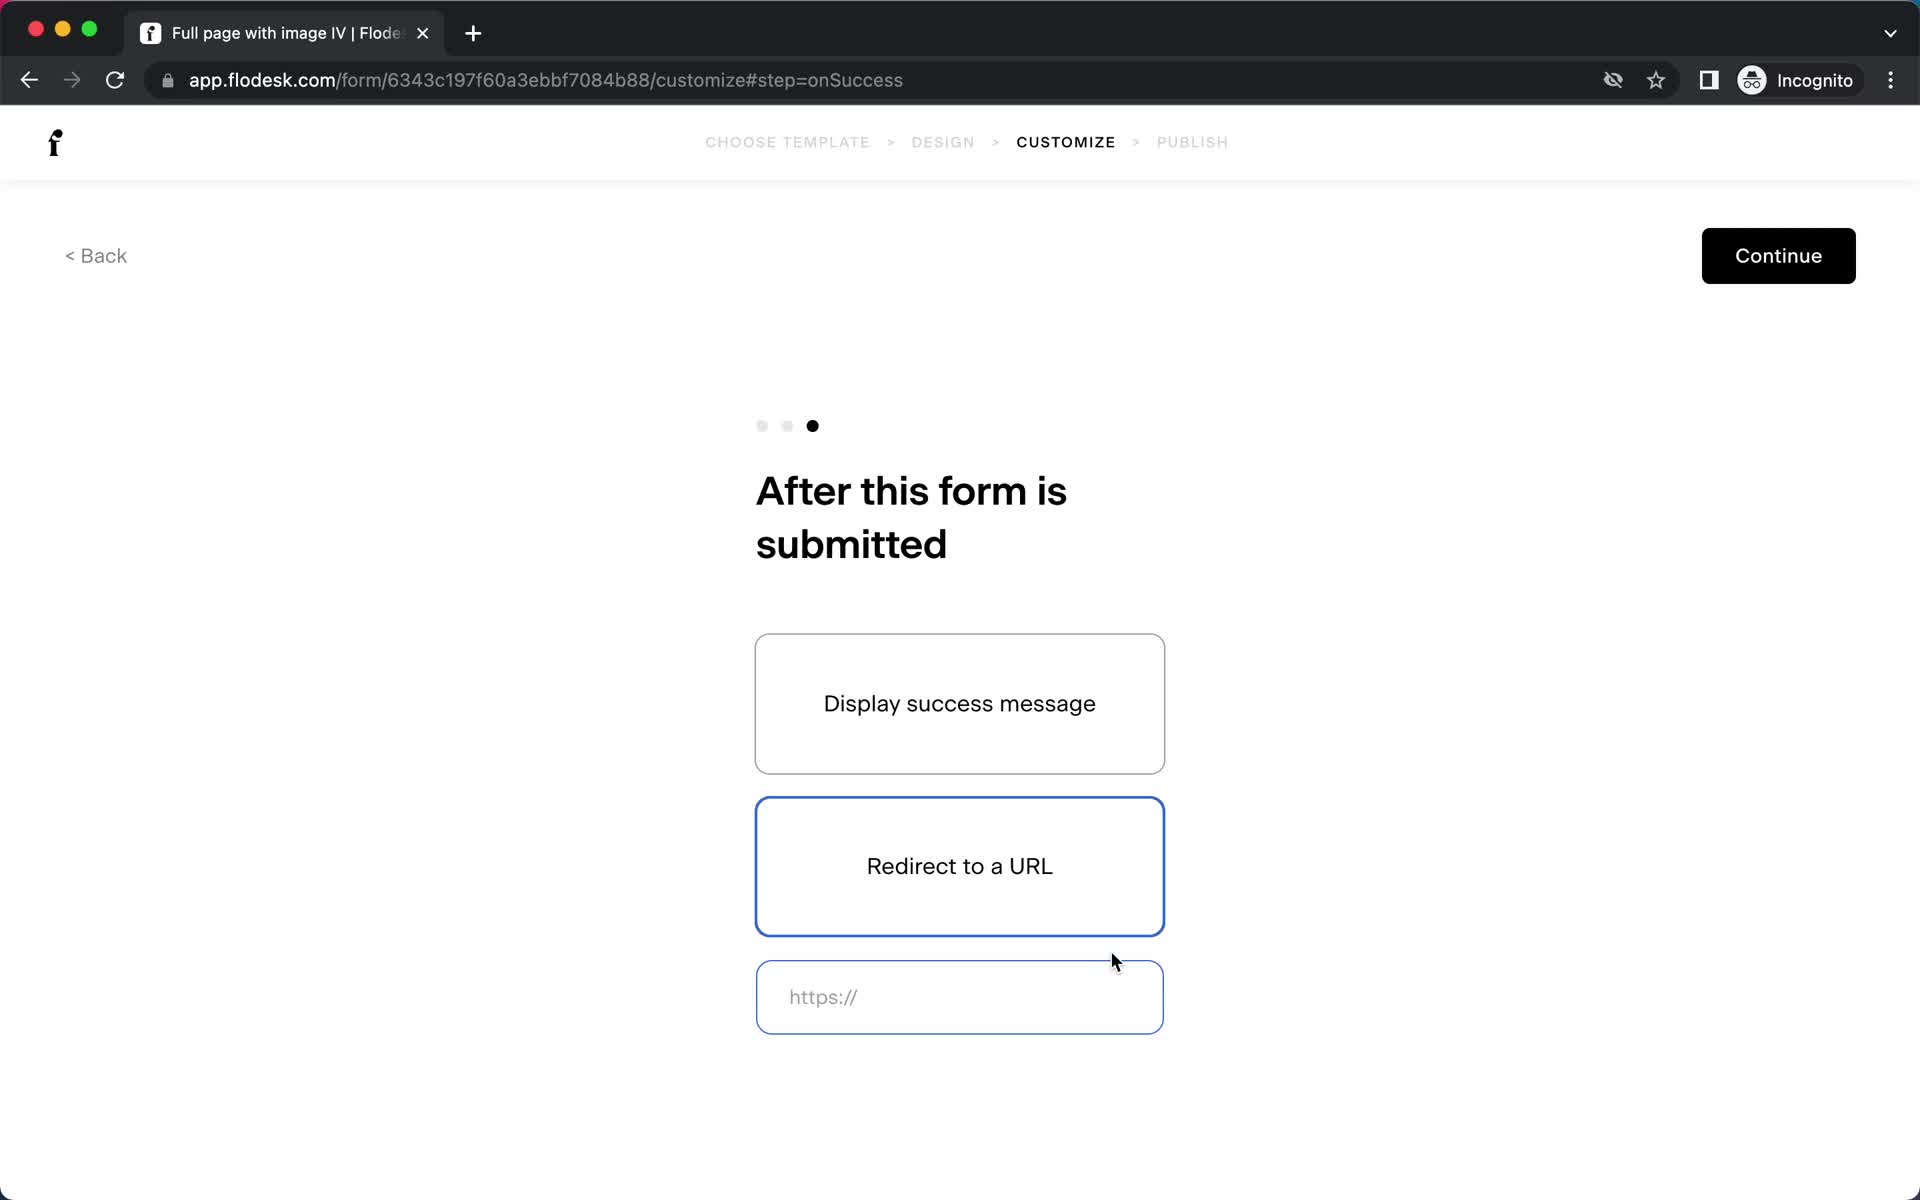Select the second pagination dot indicator

pyautogui.click(x=787, y=426)
